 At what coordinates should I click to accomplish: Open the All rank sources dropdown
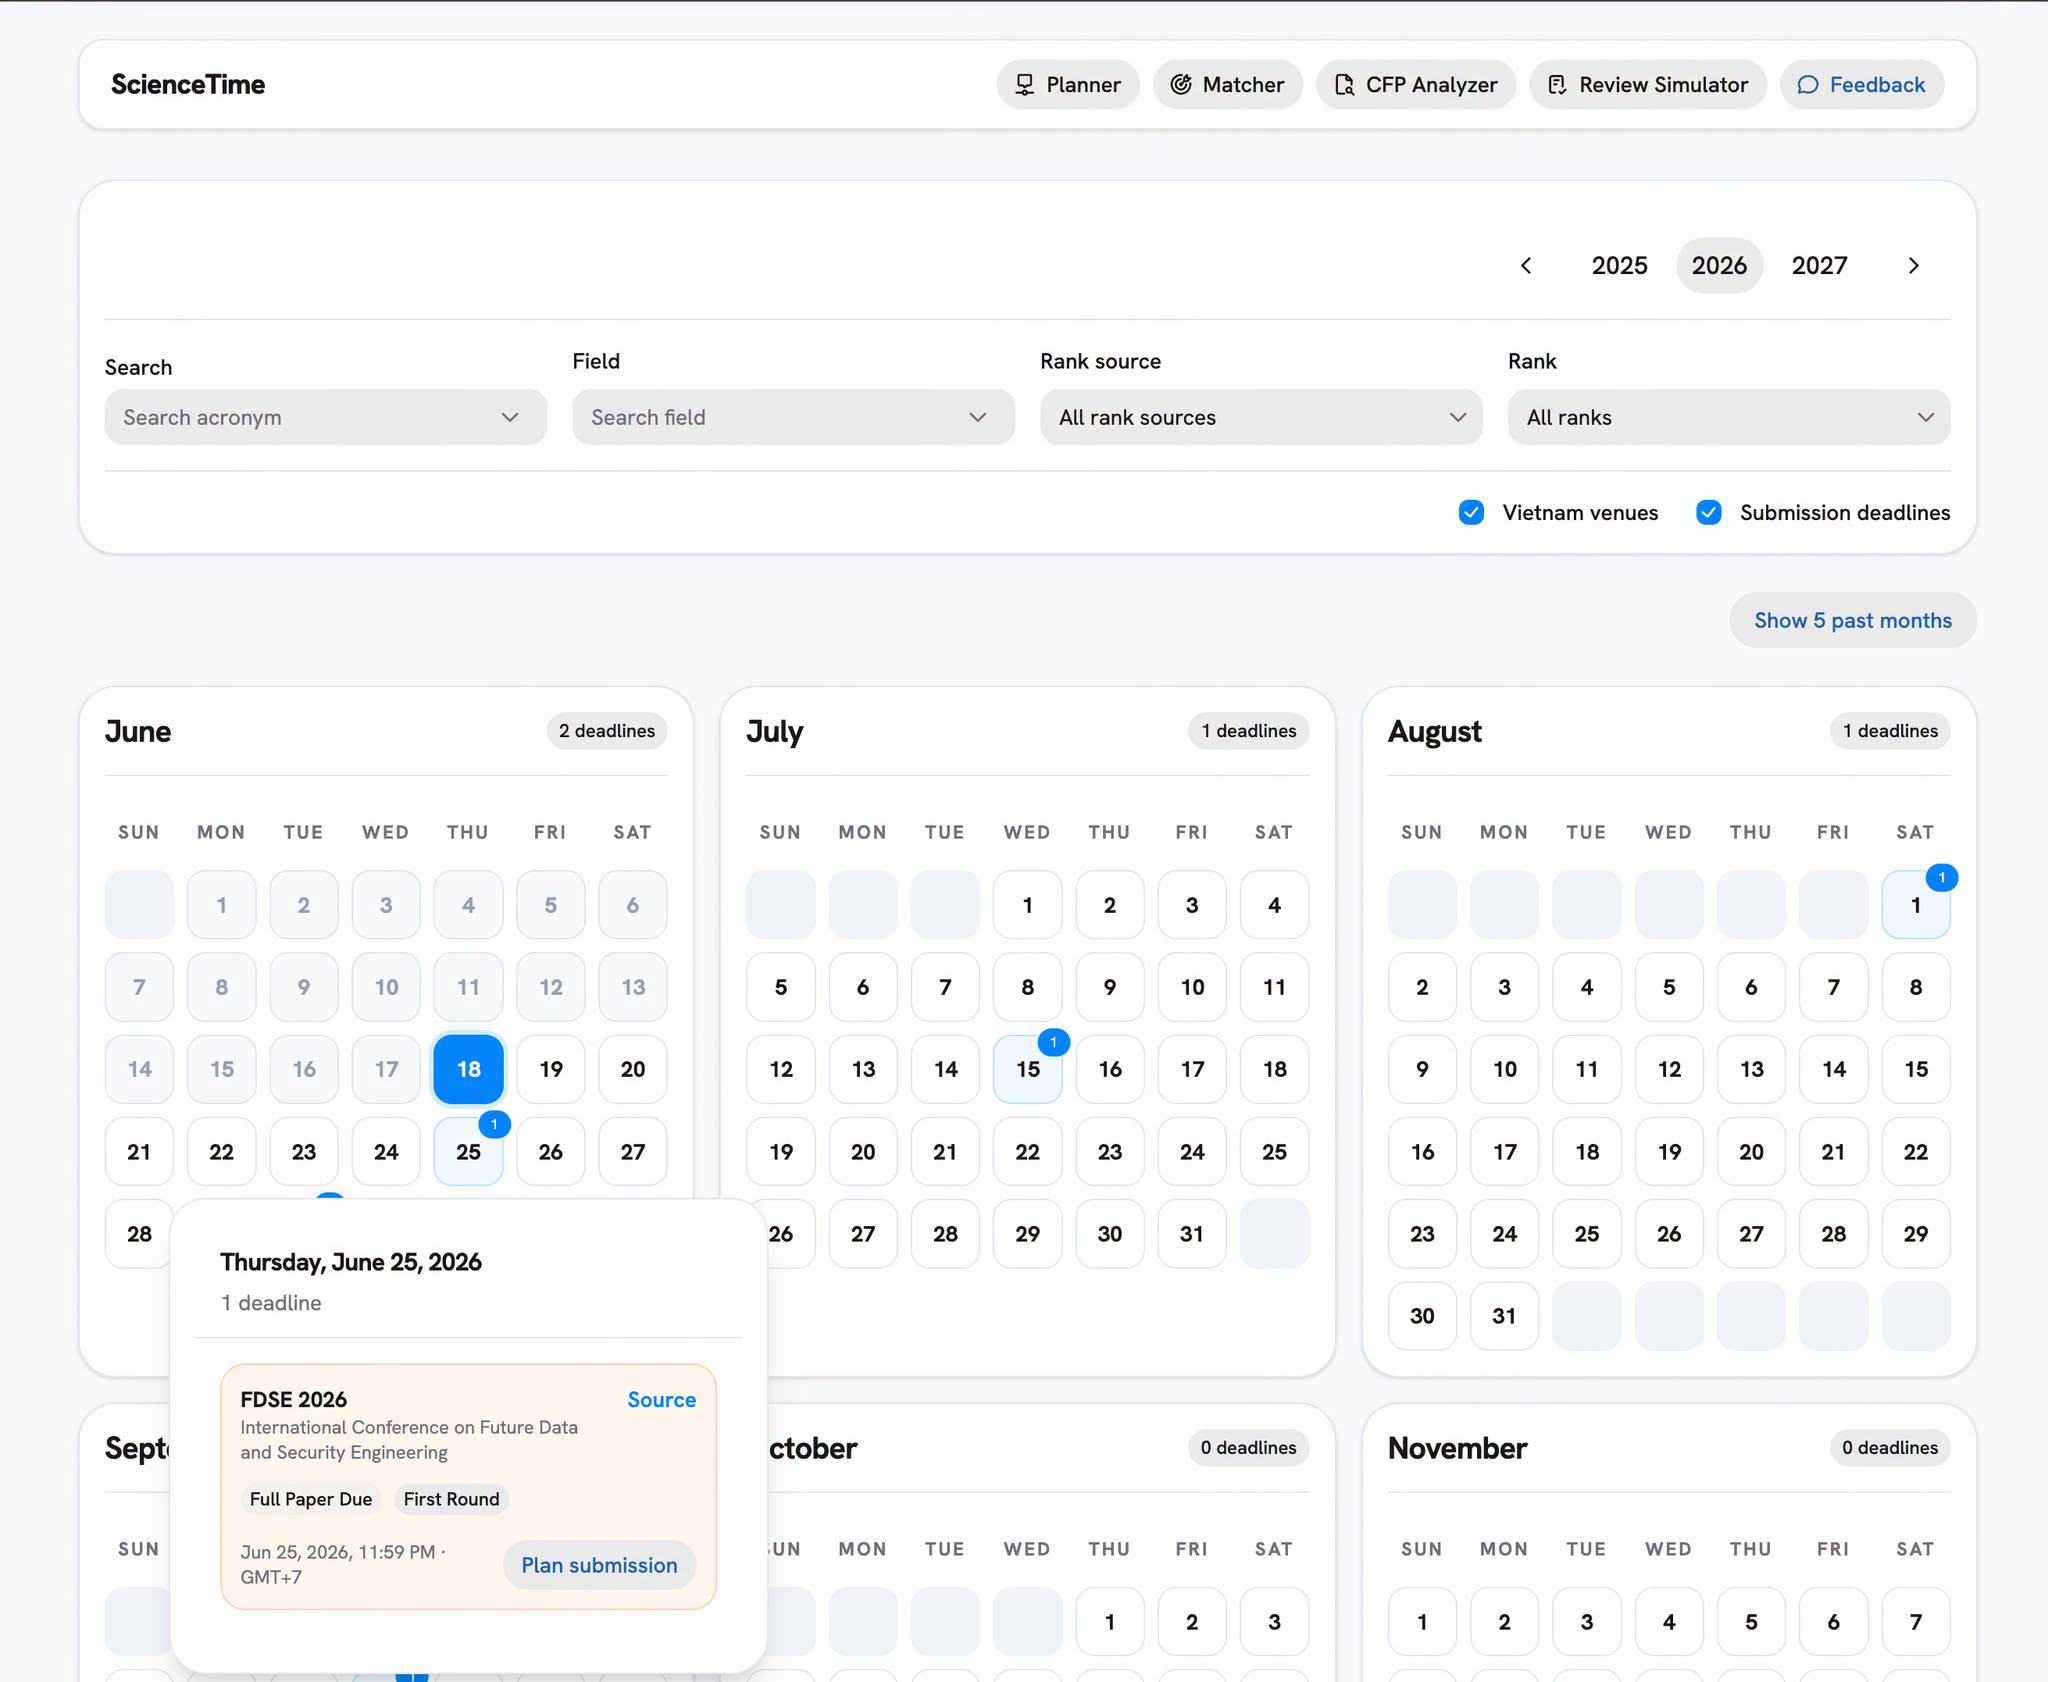[x=1261, y=417]
